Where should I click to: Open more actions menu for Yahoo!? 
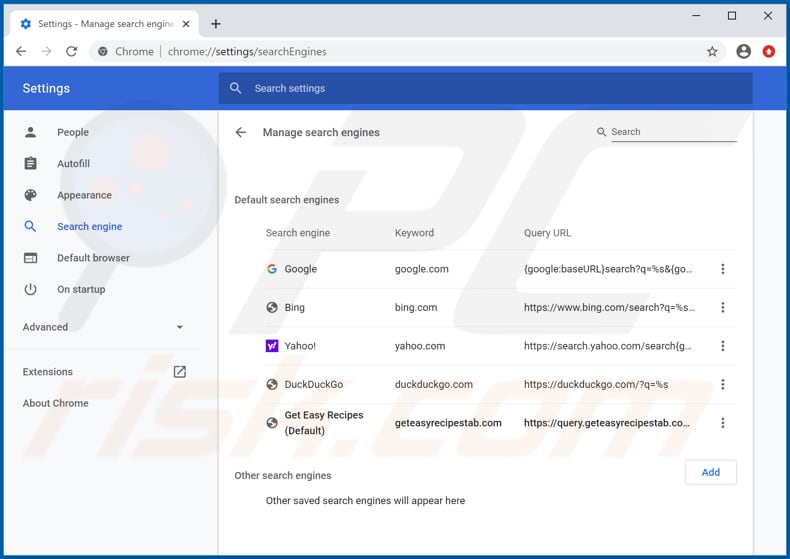722,346
